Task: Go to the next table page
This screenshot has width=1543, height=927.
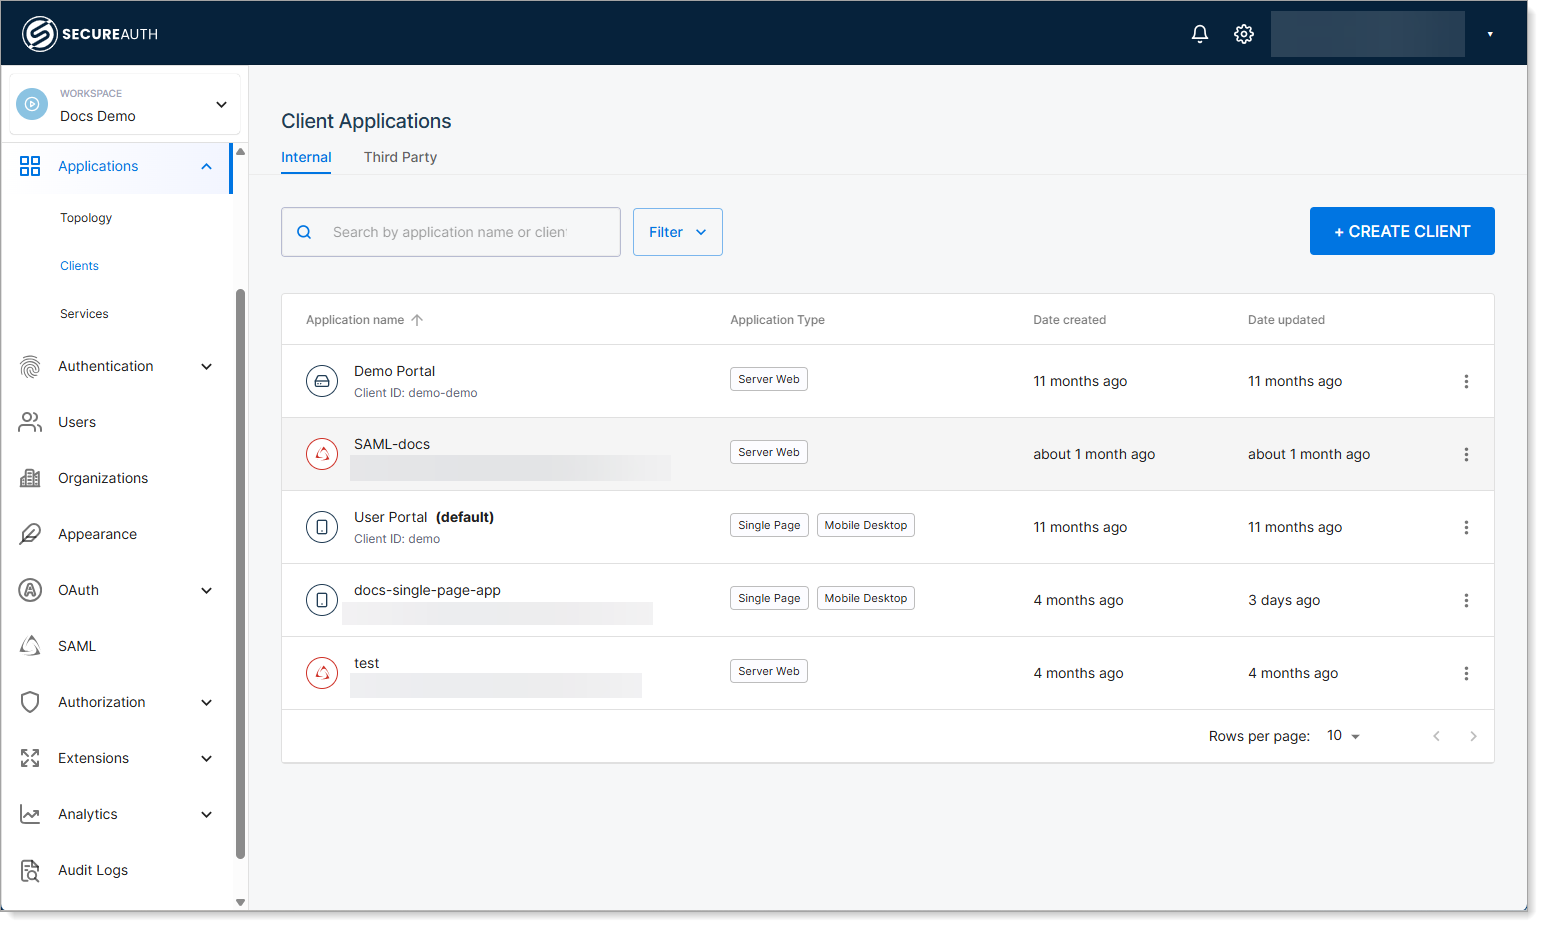Action: [1473, 736]
